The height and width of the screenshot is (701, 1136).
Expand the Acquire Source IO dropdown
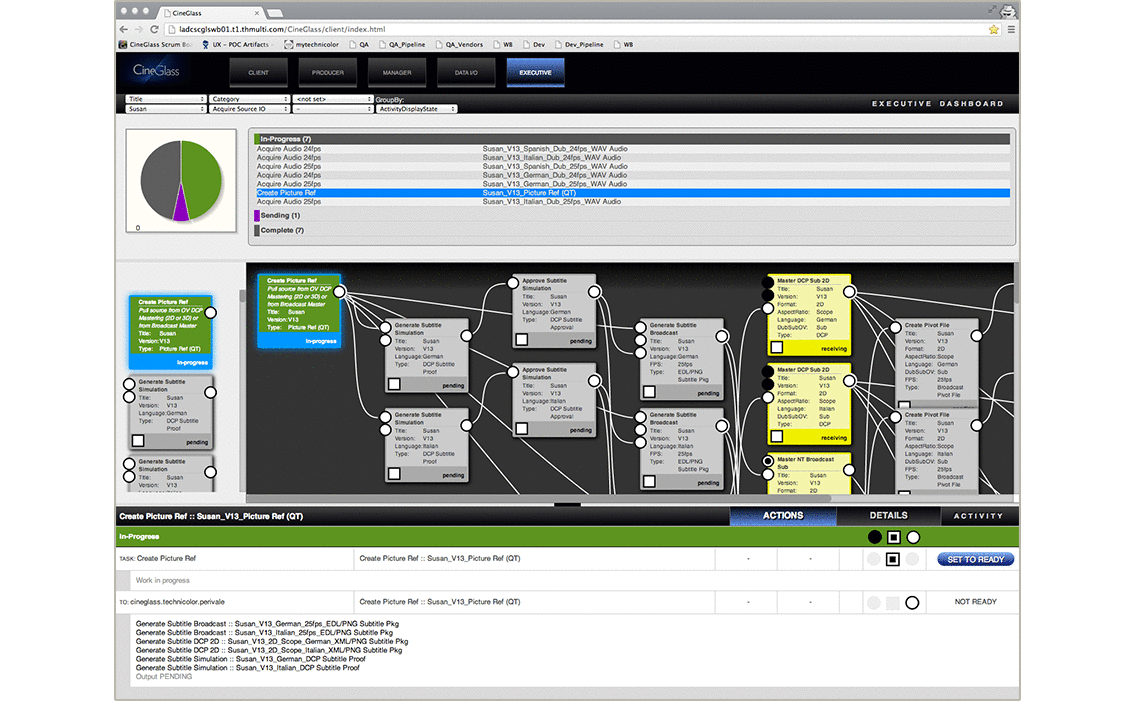(250, 109)
